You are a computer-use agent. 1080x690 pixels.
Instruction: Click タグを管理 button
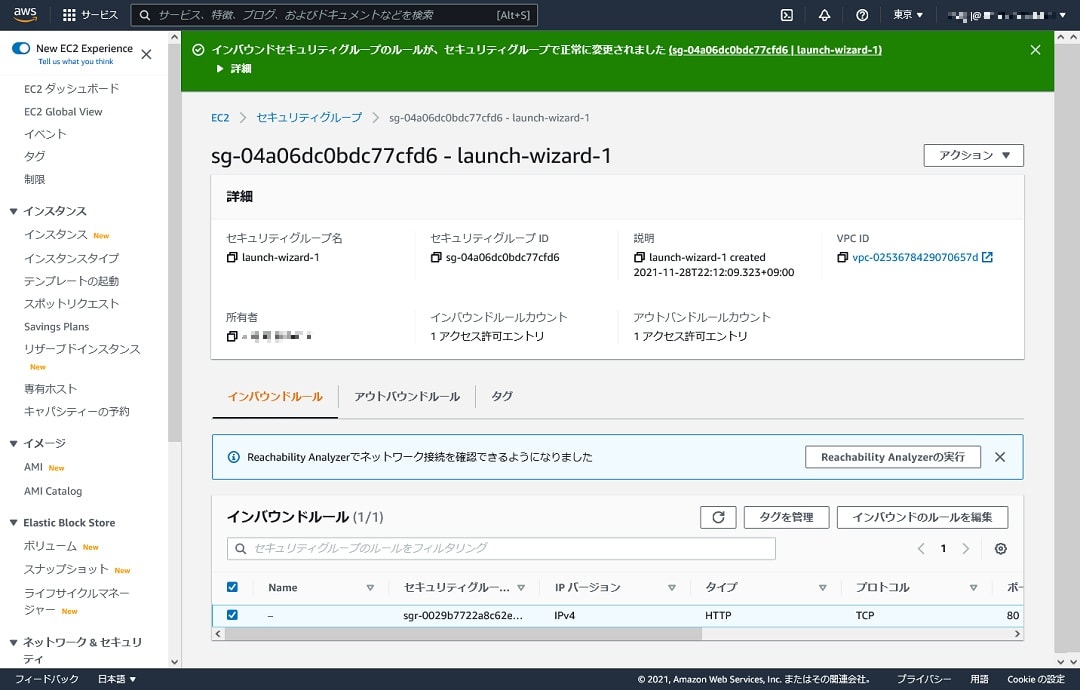click(786, 517)
